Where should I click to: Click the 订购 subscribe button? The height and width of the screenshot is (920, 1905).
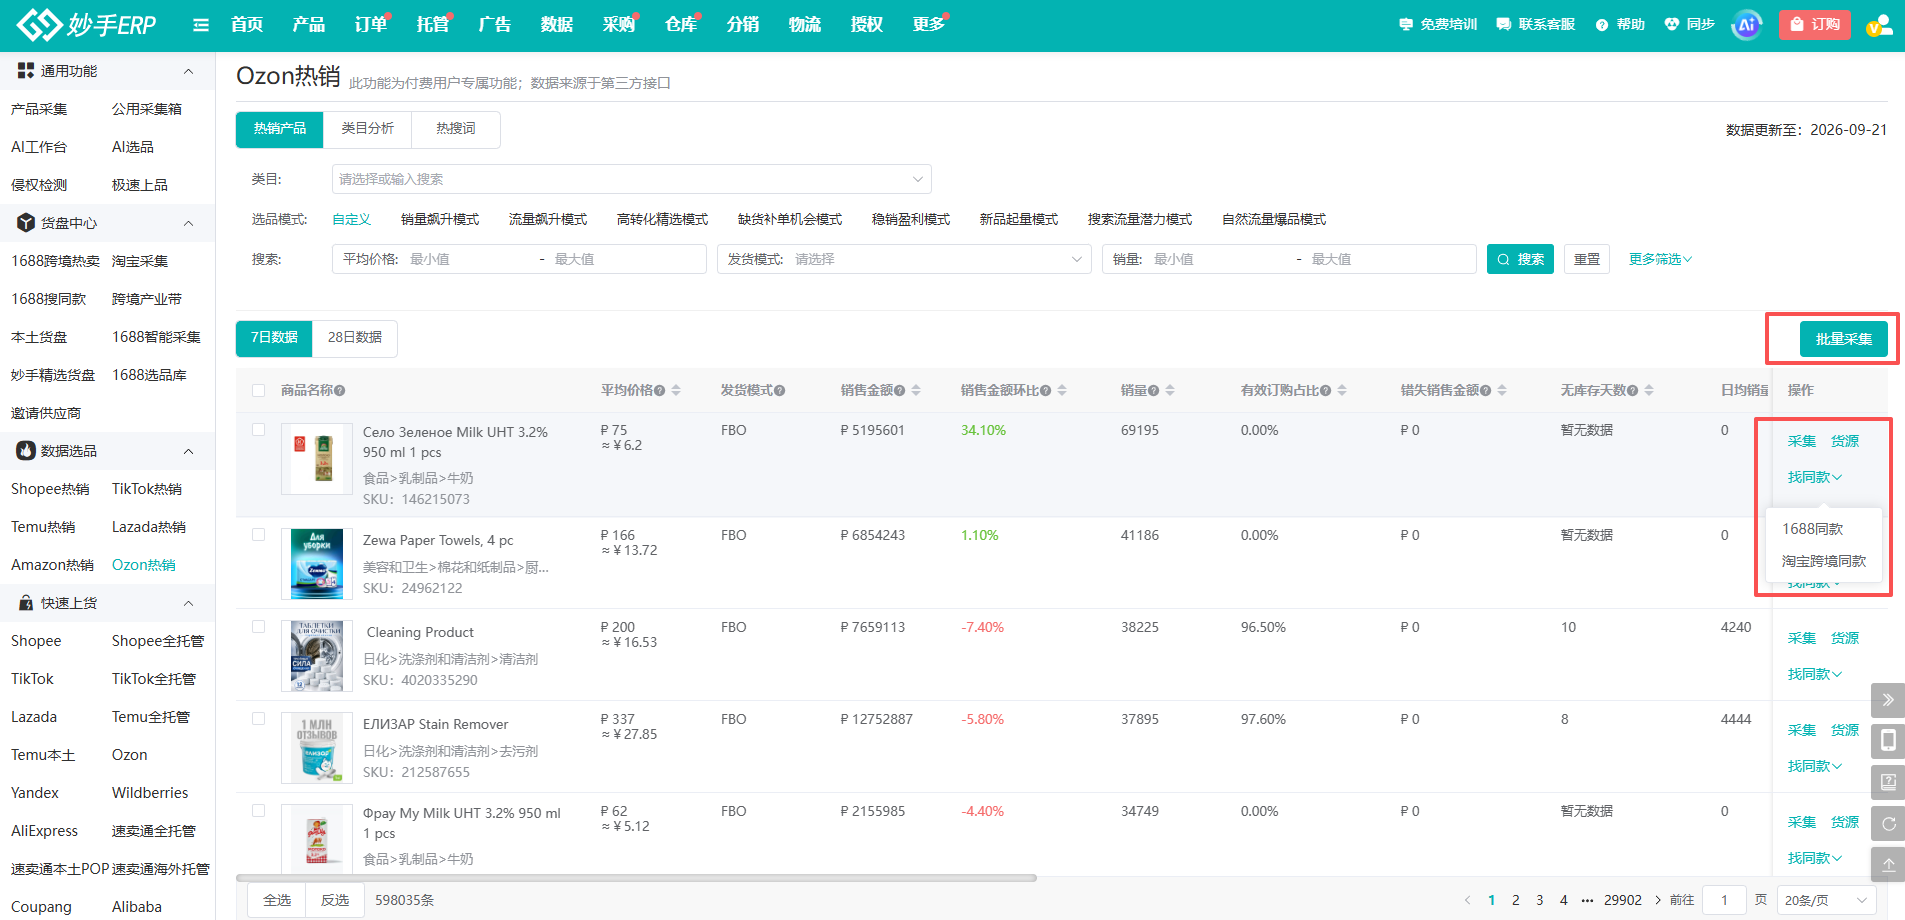(x=1815, y=24)
